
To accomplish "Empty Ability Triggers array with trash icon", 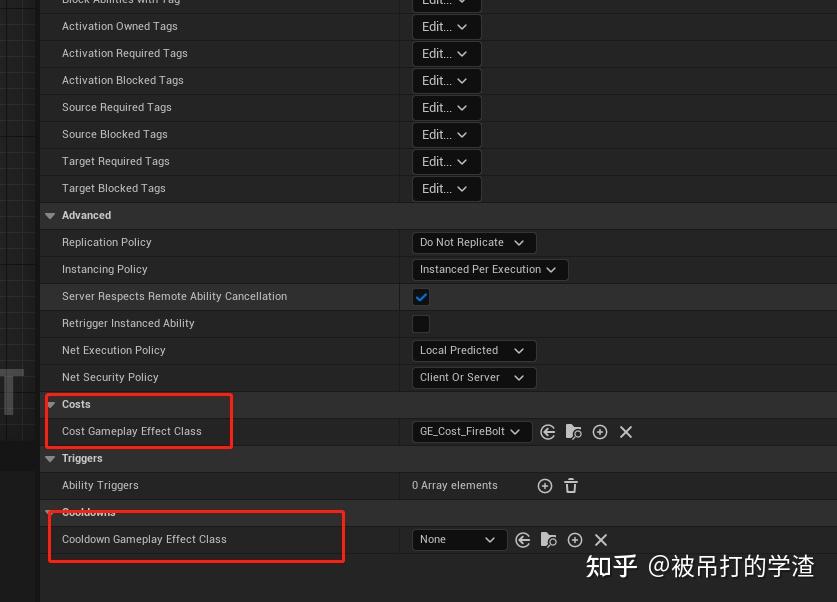I will (x=570, y=485).
